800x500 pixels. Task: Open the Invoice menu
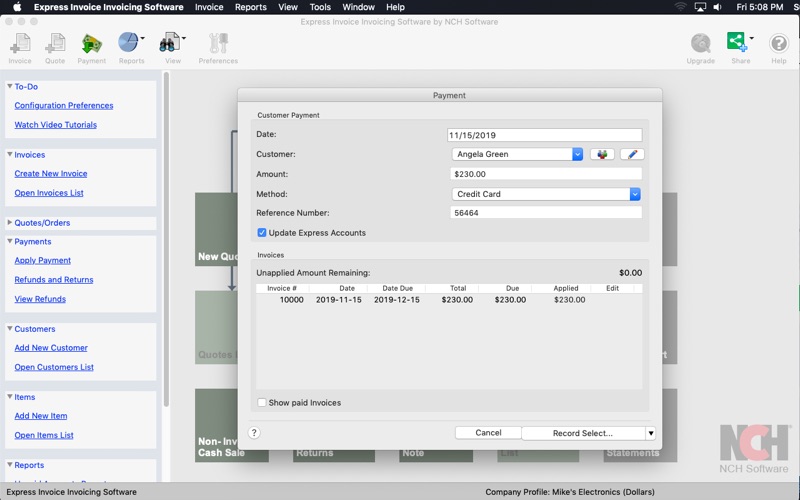(209, 7)
